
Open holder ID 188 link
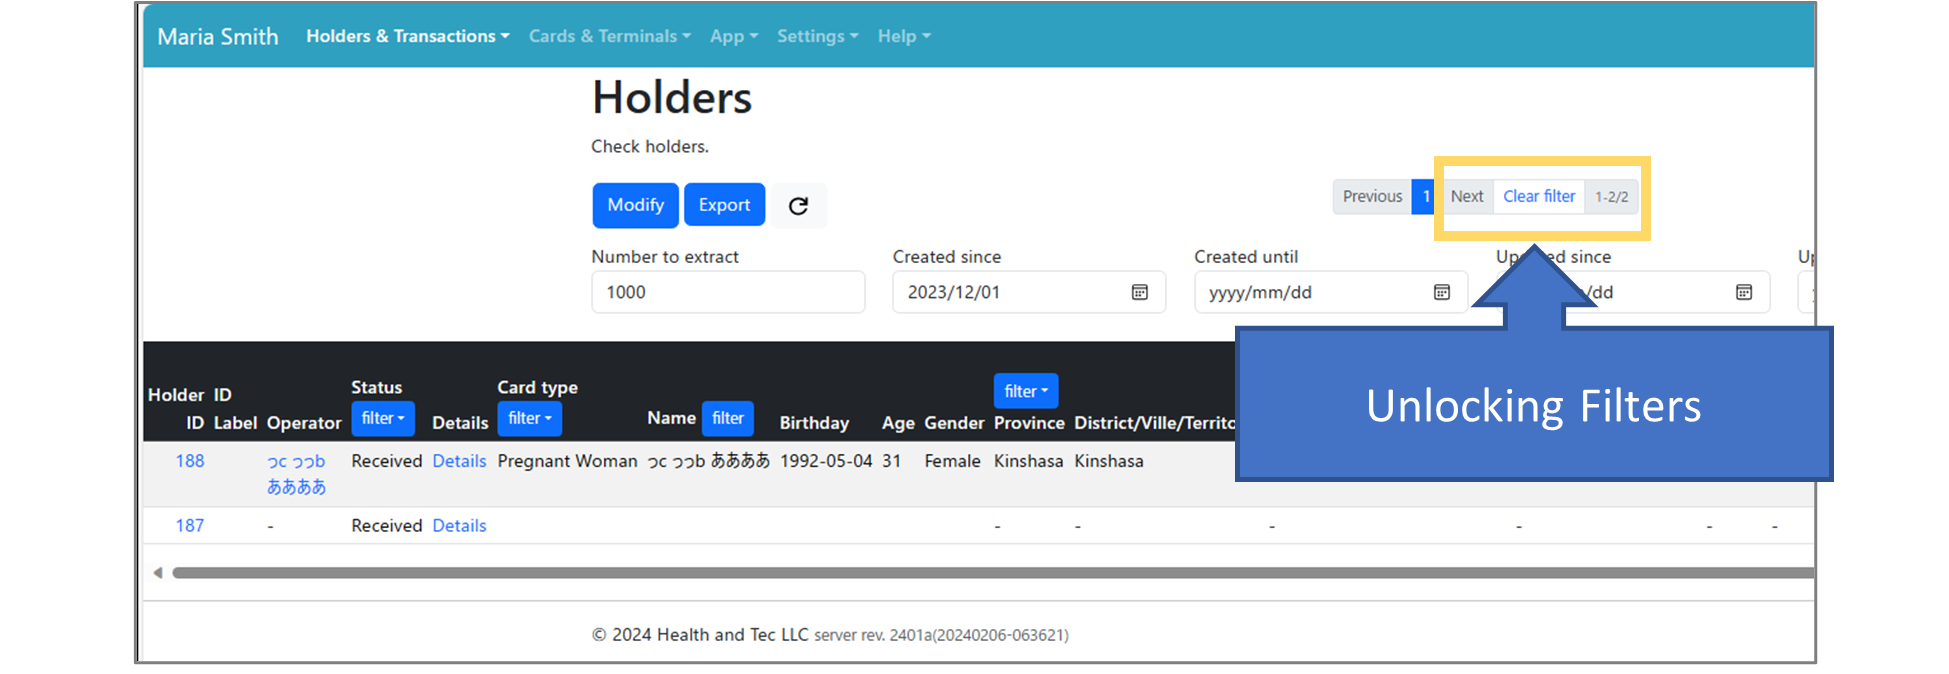click(x=190, y=461)
